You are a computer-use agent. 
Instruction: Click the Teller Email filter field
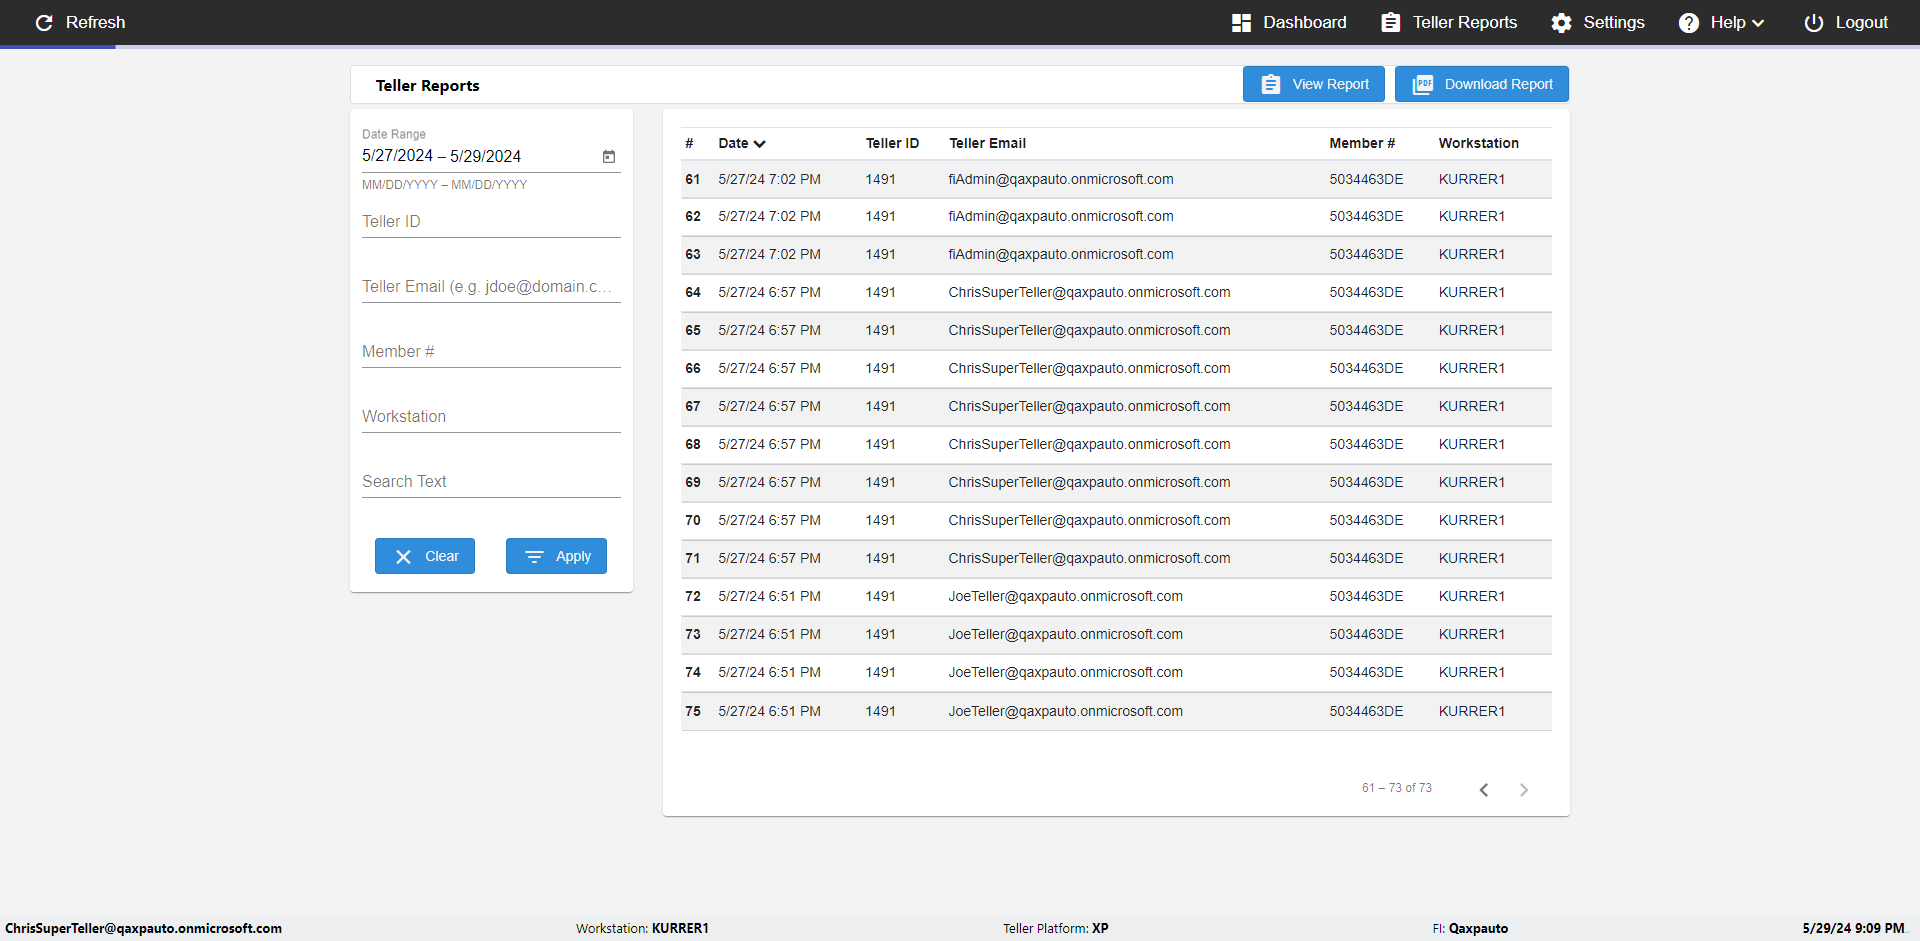pos(491,286)
